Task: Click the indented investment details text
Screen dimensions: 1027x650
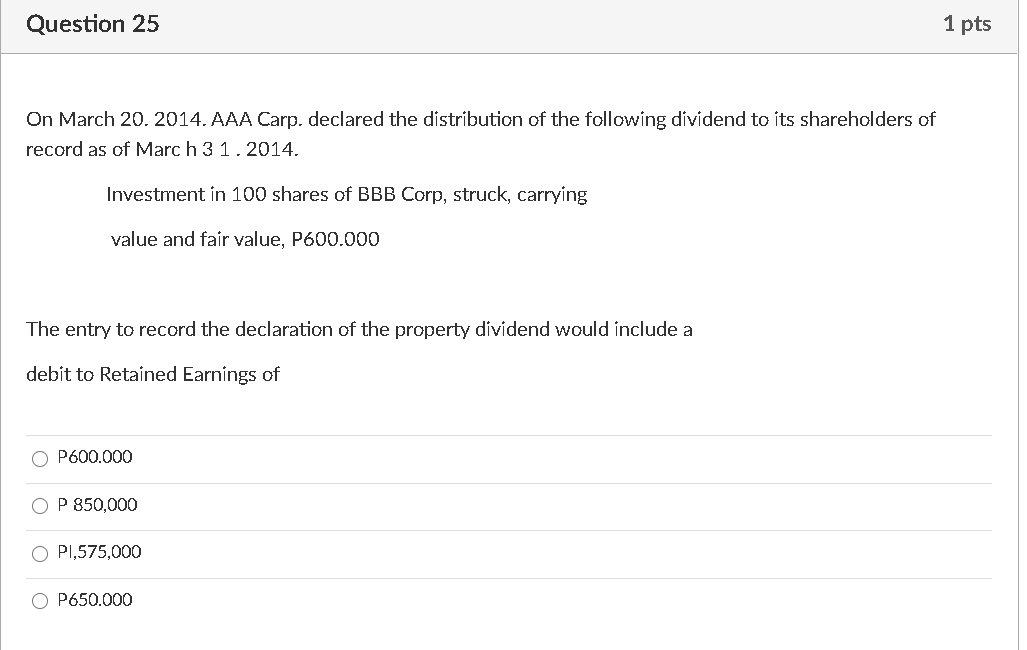Action: (347, 194)
